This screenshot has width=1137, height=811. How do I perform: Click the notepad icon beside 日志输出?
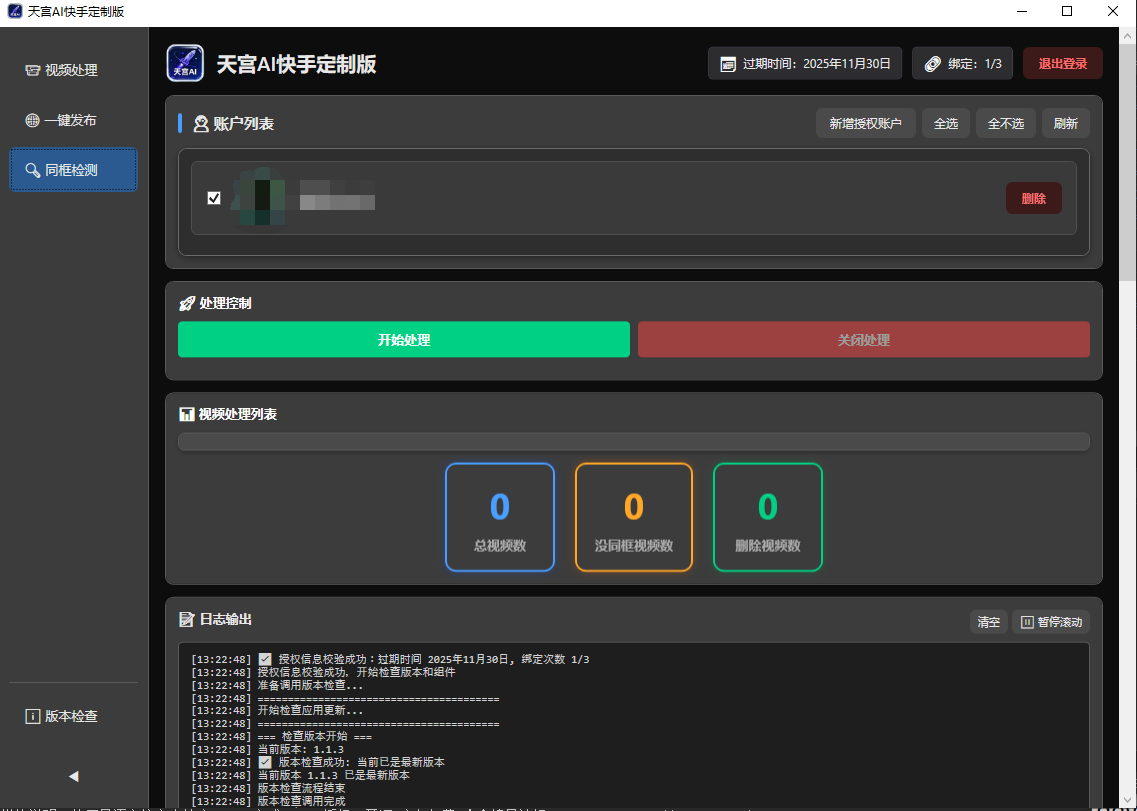click(x=186, y=620)
